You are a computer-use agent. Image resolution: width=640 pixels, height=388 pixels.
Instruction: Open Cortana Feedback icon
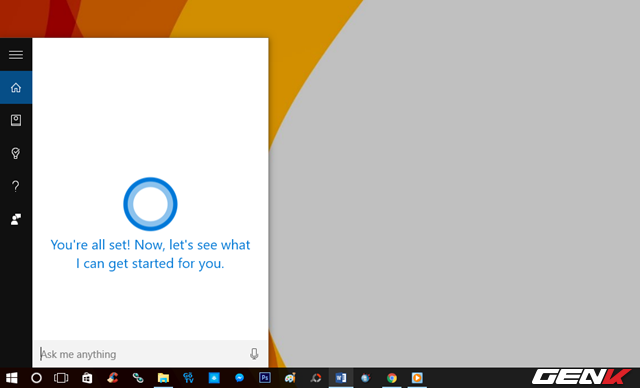coord(16,219)
